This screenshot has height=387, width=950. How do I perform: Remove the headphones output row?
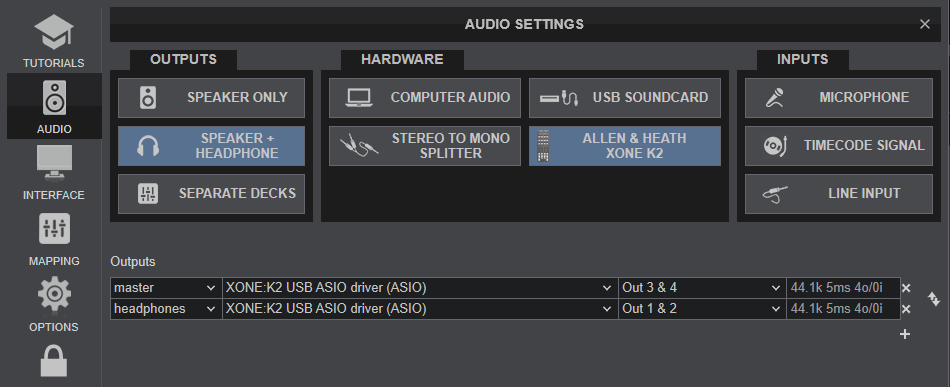(906, 309)
